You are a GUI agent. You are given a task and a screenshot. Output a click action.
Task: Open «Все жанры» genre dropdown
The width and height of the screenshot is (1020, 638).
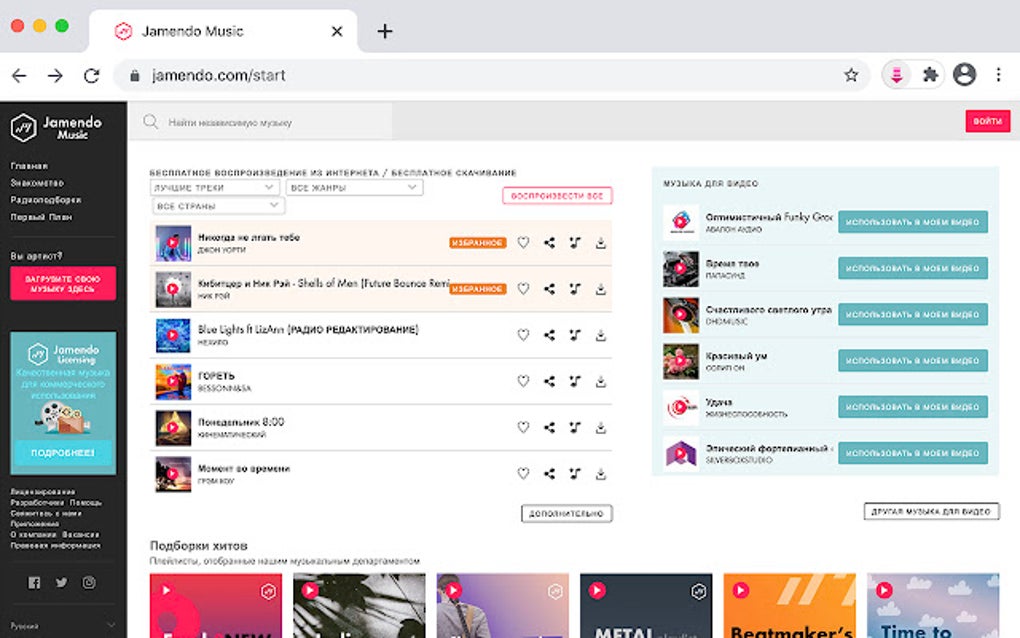click(354, 188)
